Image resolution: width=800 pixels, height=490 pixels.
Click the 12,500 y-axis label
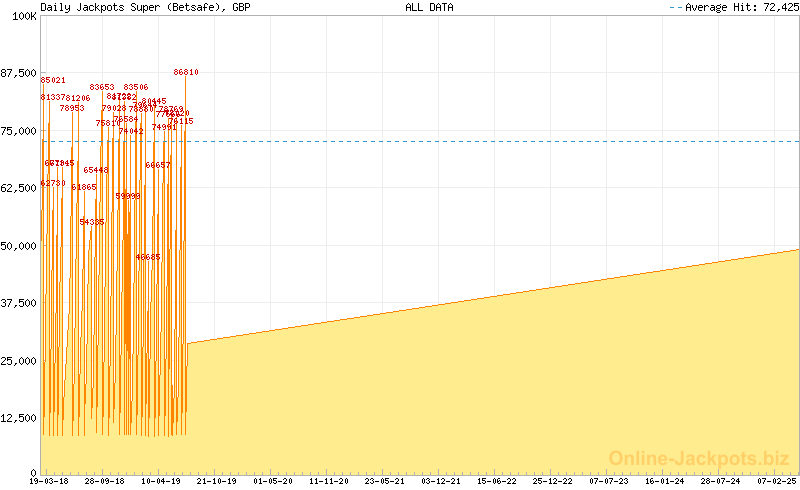18,418
